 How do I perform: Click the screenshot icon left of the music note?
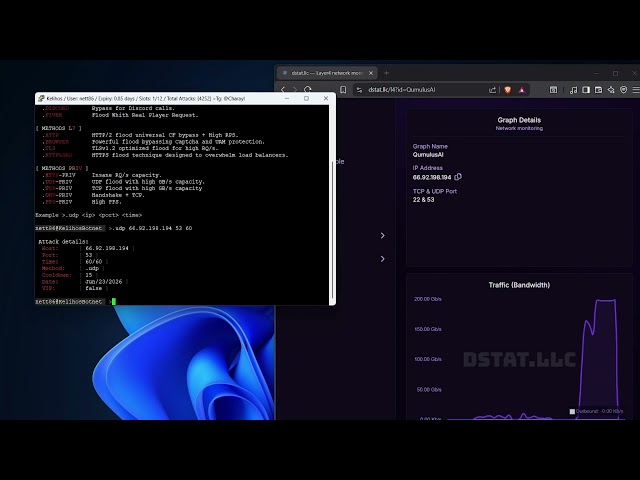[x=553, y=90]
